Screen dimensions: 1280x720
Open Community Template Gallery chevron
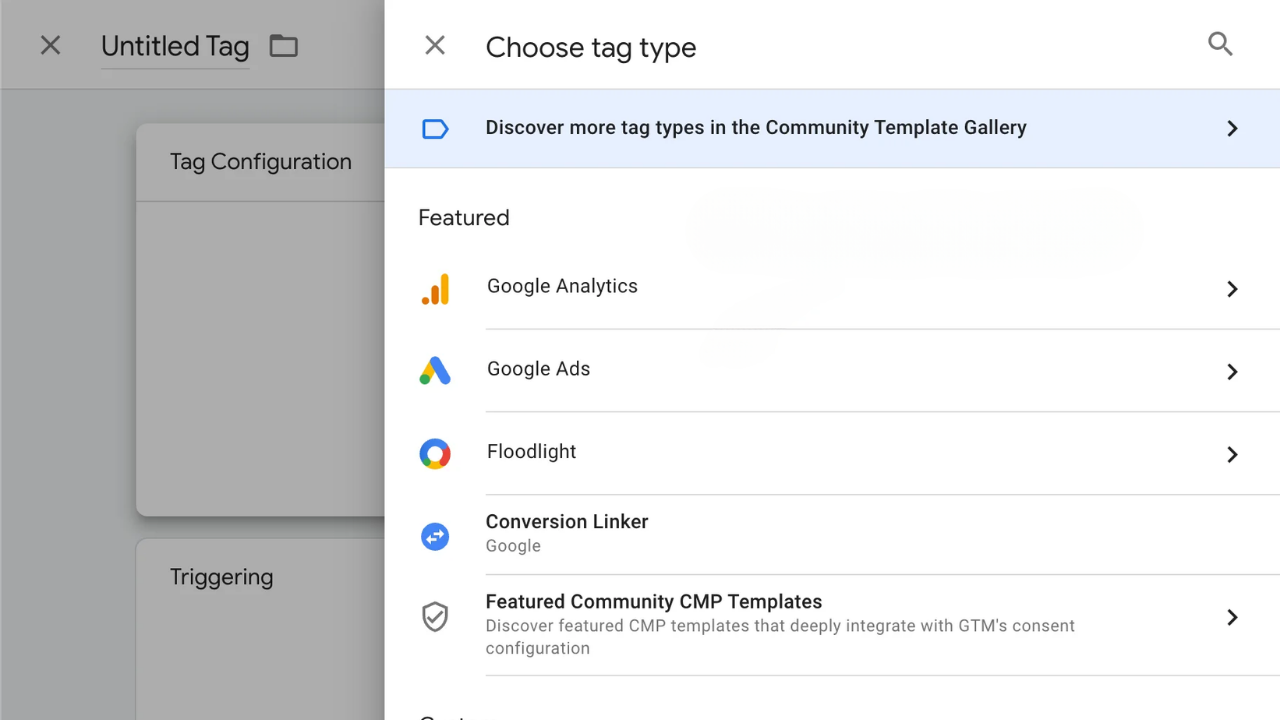1232,128
